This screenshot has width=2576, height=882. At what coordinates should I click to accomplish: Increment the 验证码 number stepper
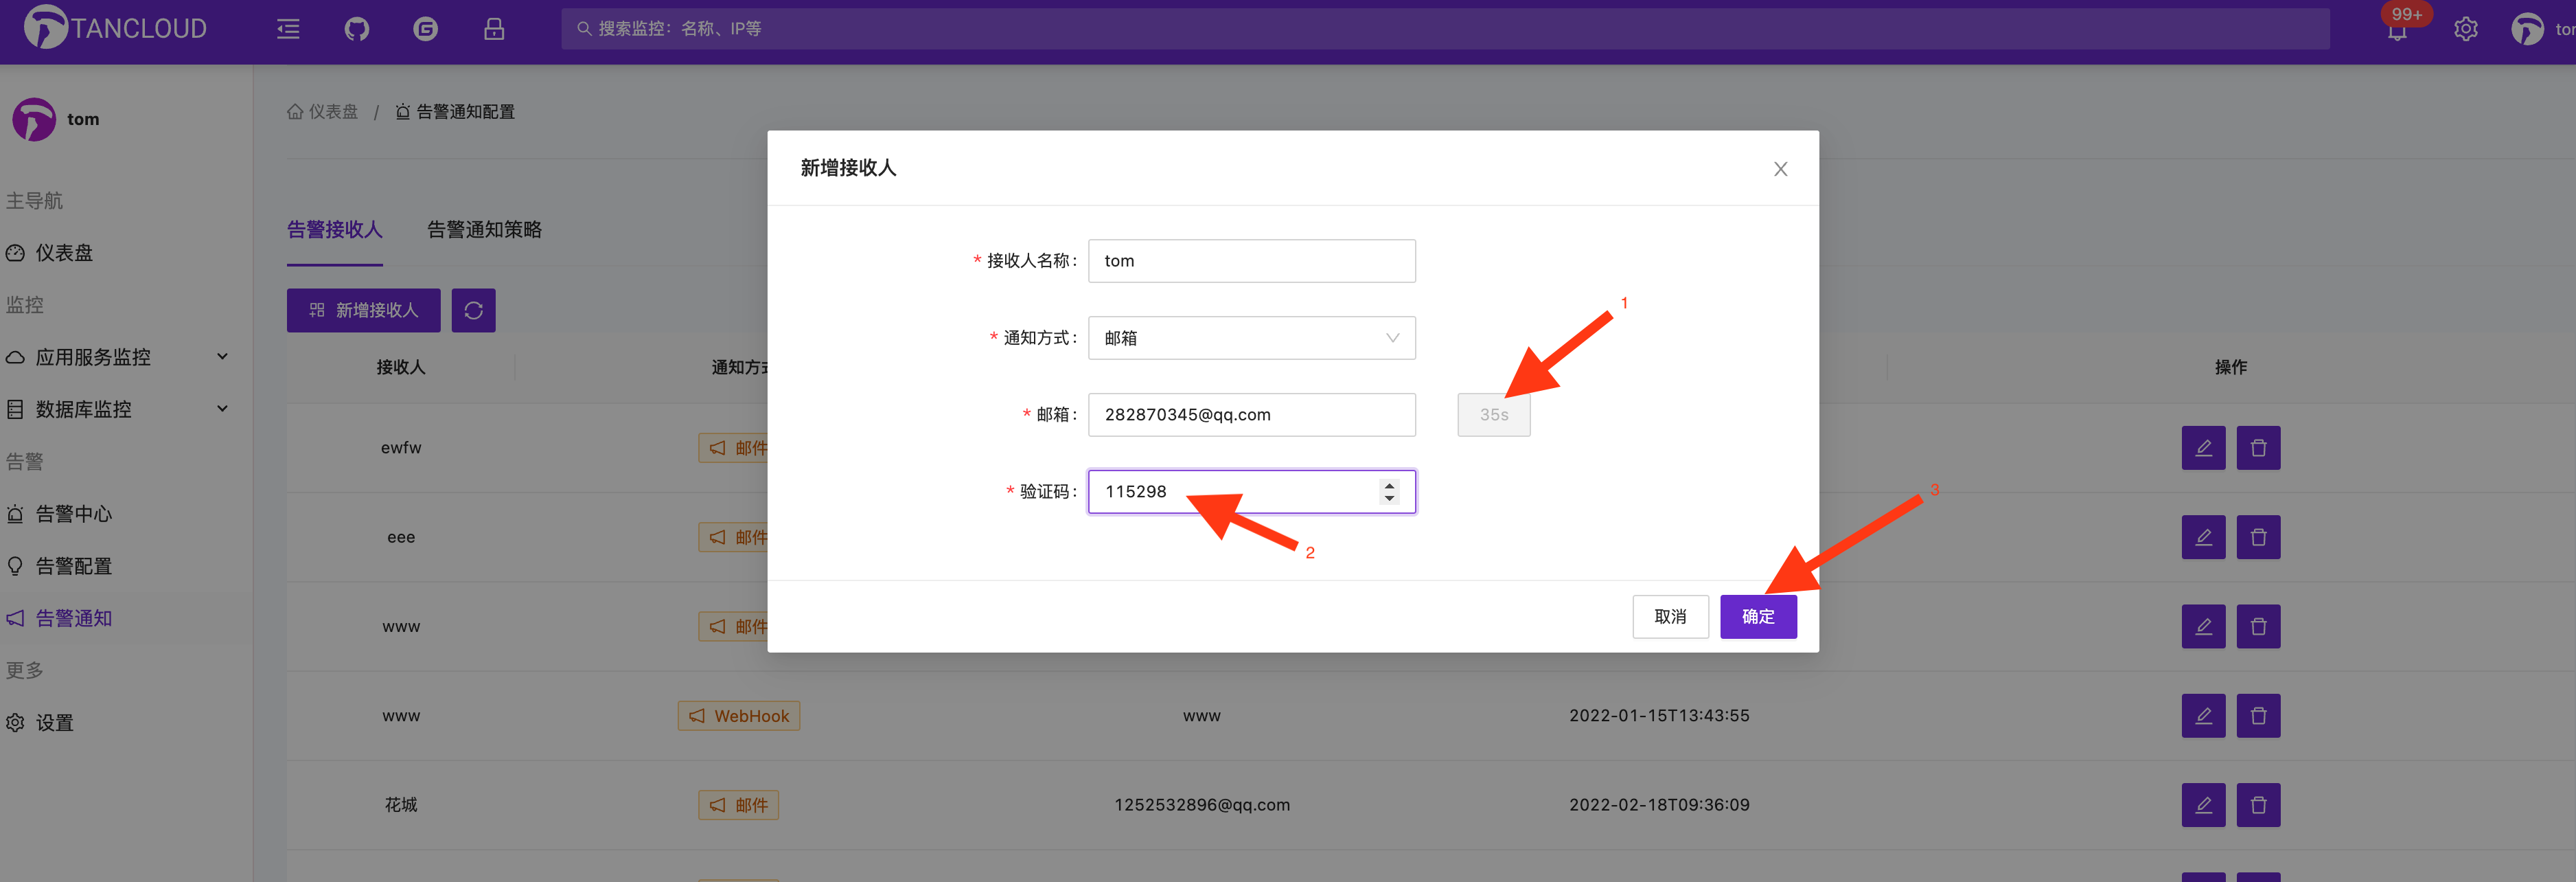[1389, 485]
